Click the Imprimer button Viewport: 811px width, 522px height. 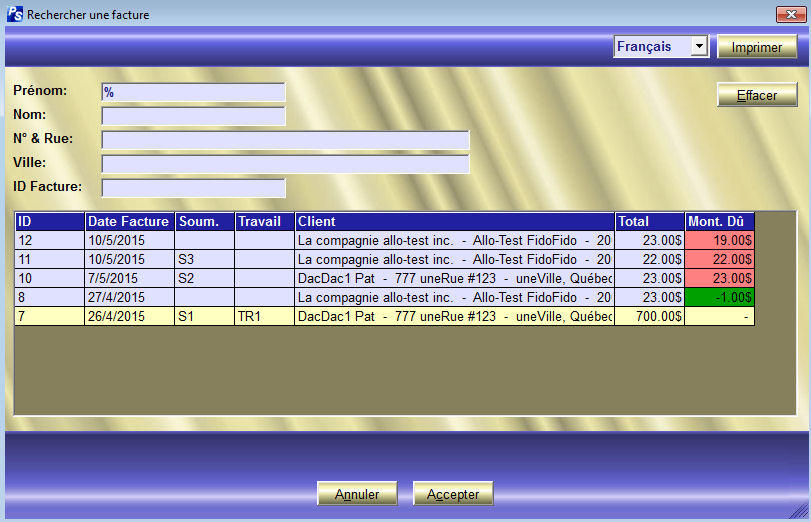click(x=757, y=47)
